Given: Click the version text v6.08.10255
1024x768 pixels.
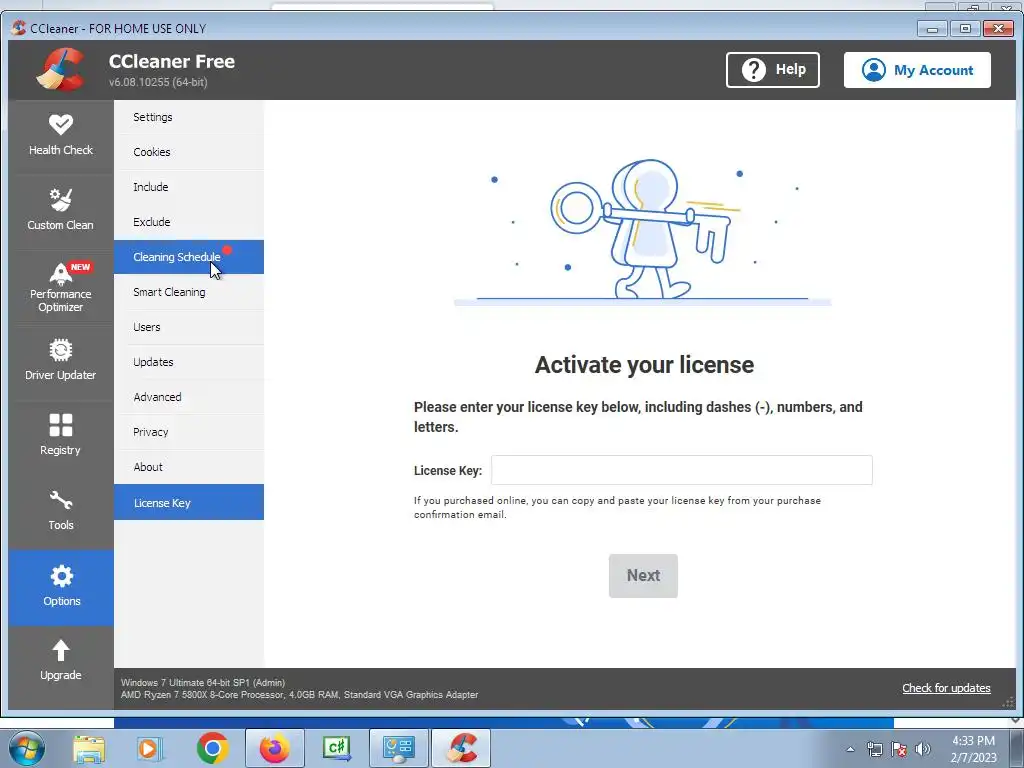Looking at the screenshot, I should point(158,82).
